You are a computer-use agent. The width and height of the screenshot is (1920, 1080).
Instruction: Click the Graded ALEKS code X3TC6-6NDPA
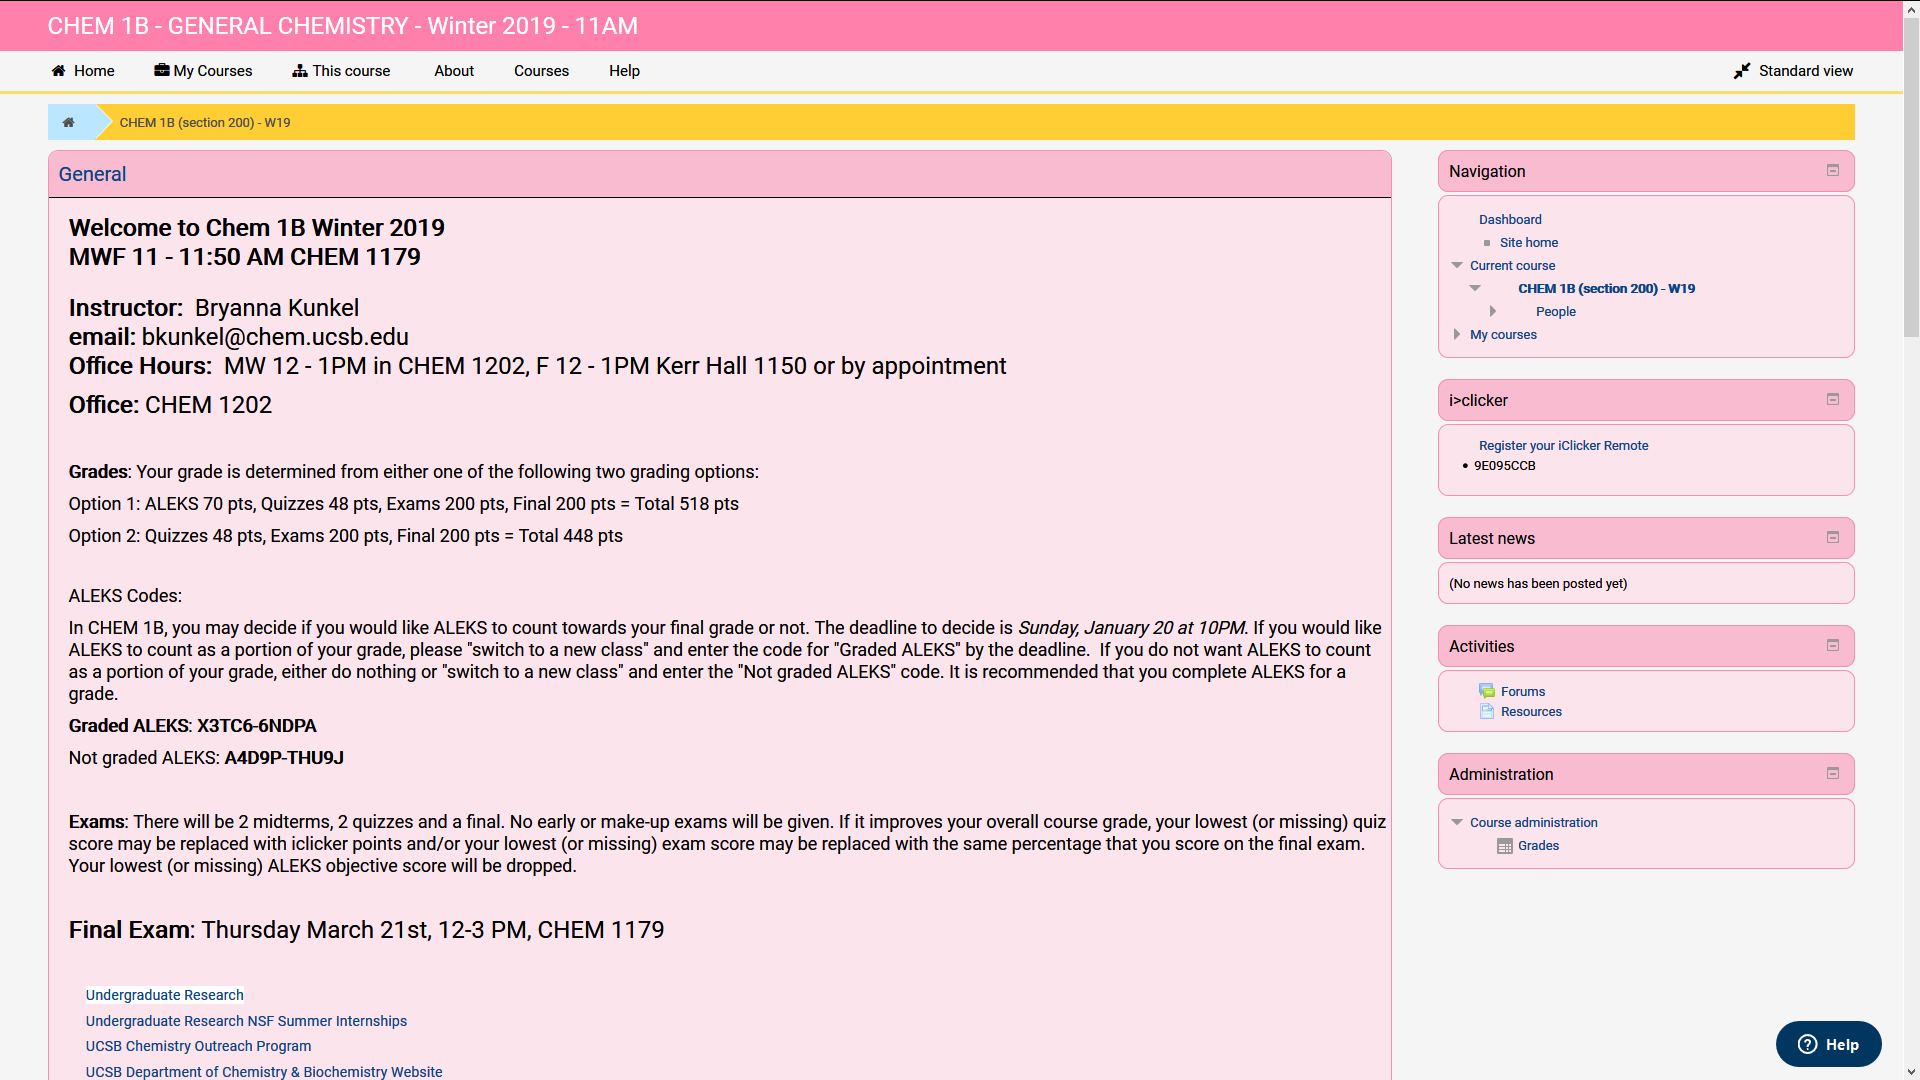click(256, 726)
